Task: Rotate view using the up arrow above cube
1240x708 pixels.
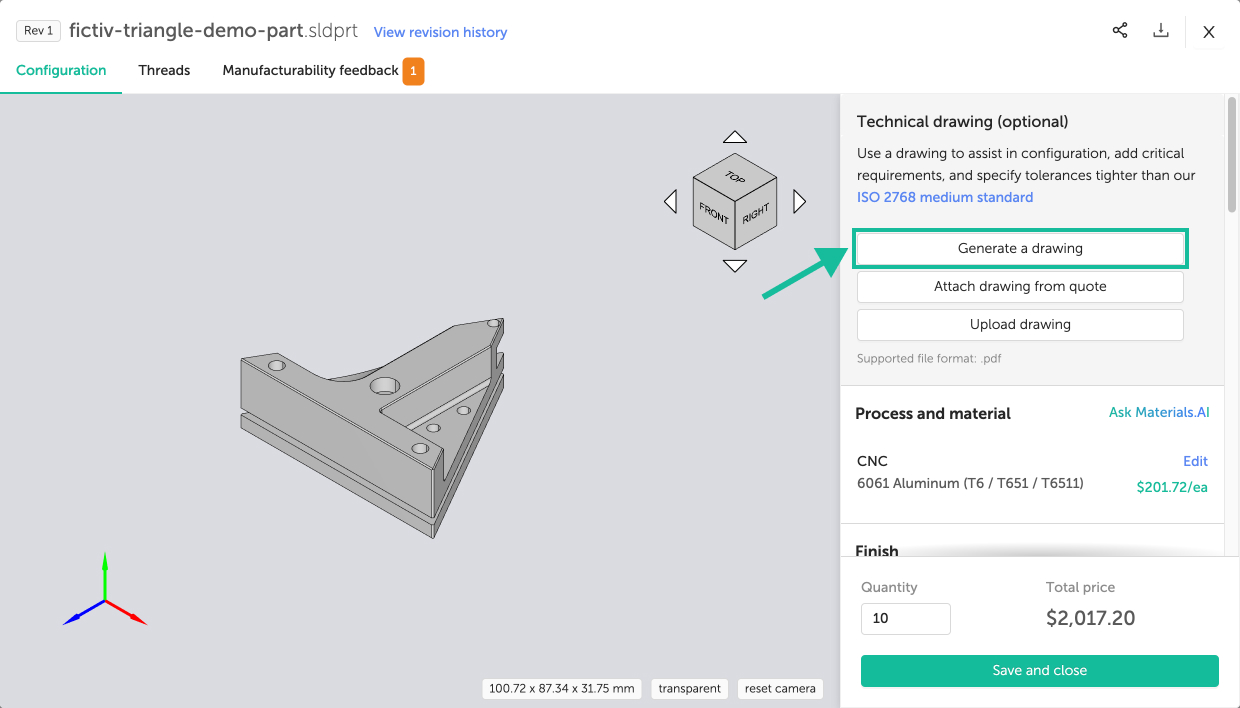Action: click(735, 137)
